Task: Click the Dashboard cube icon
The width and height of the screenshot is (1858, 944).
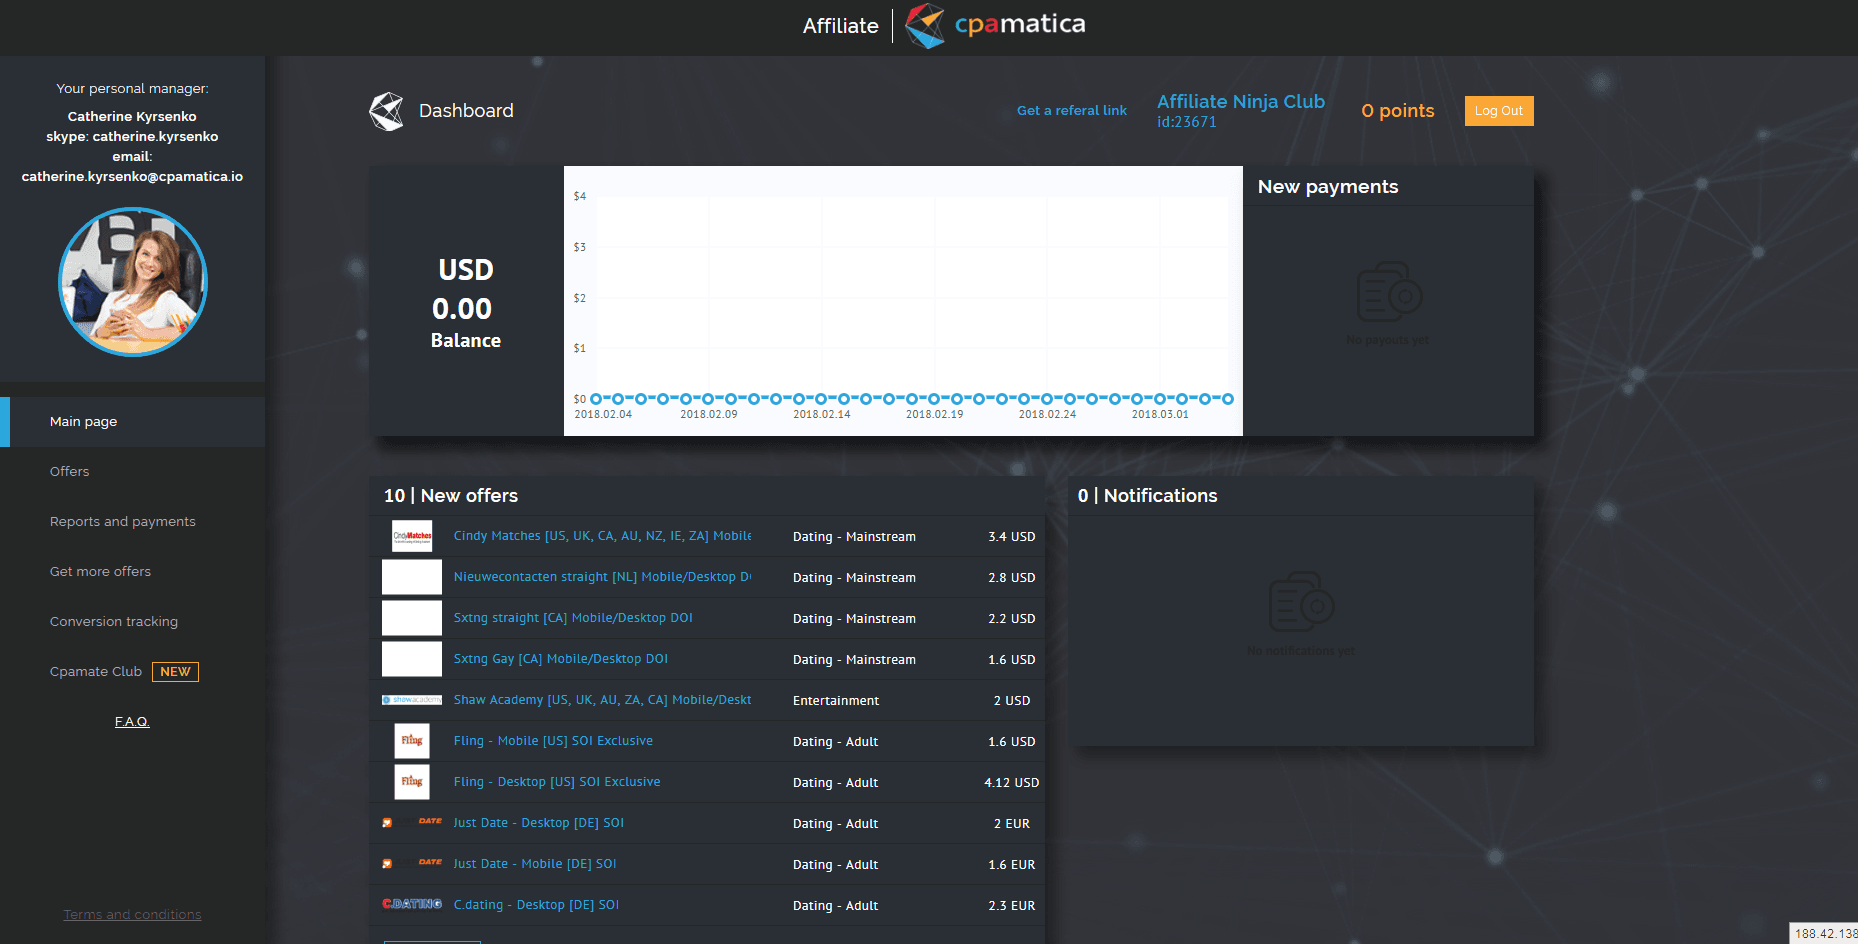Action: click(x=385, y=110)
